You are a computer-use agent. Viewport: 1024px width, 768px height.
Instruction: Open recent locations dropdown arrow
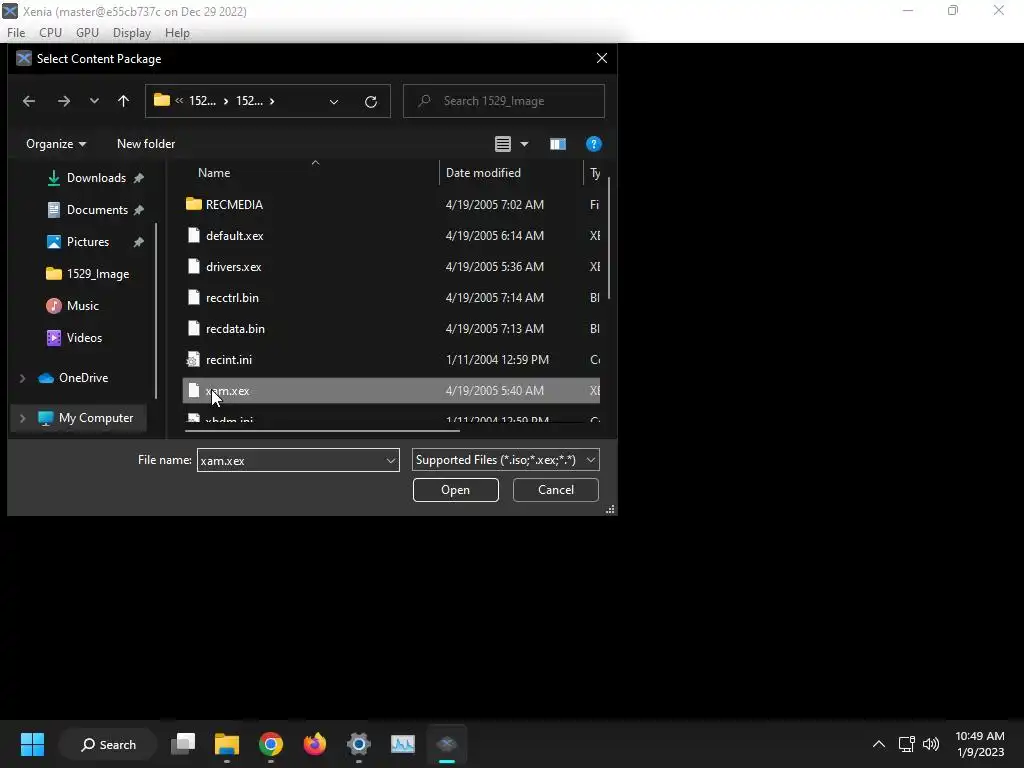point(94,101)
